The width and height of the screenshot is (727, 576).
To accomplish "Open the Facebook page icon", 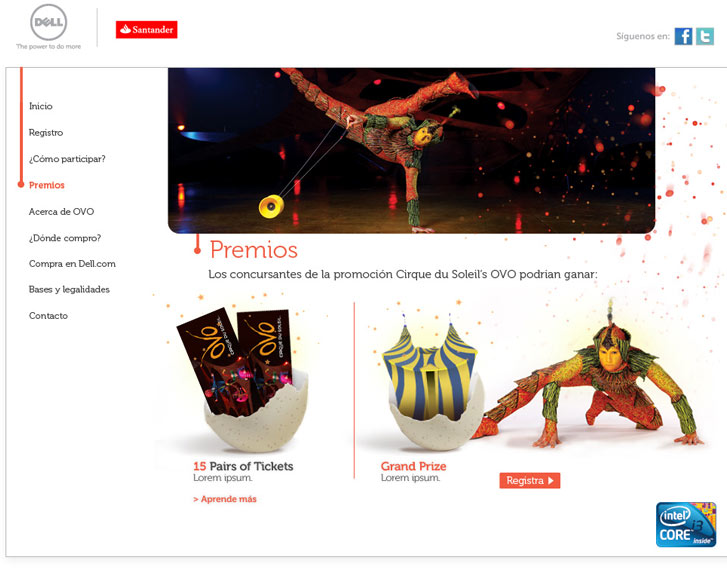I will pos(683,36).
